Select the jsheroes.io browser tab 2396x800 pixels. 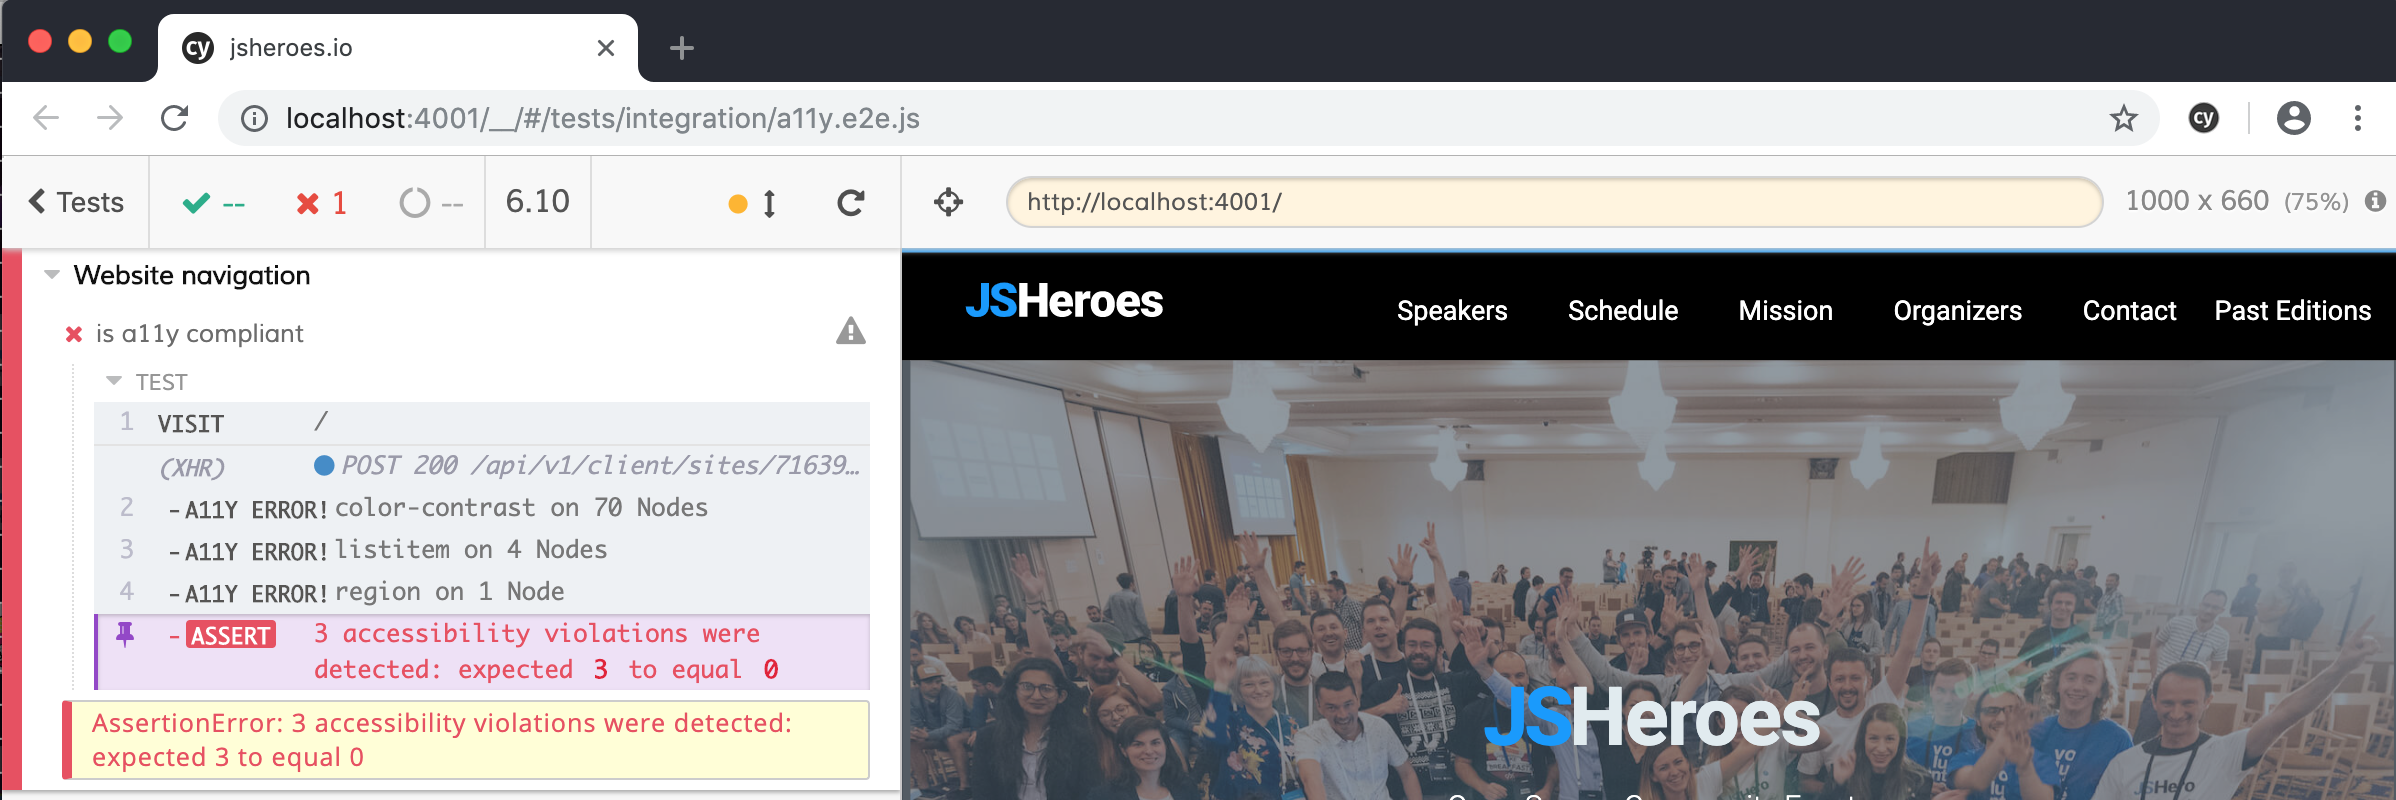(x=380, y=48)
